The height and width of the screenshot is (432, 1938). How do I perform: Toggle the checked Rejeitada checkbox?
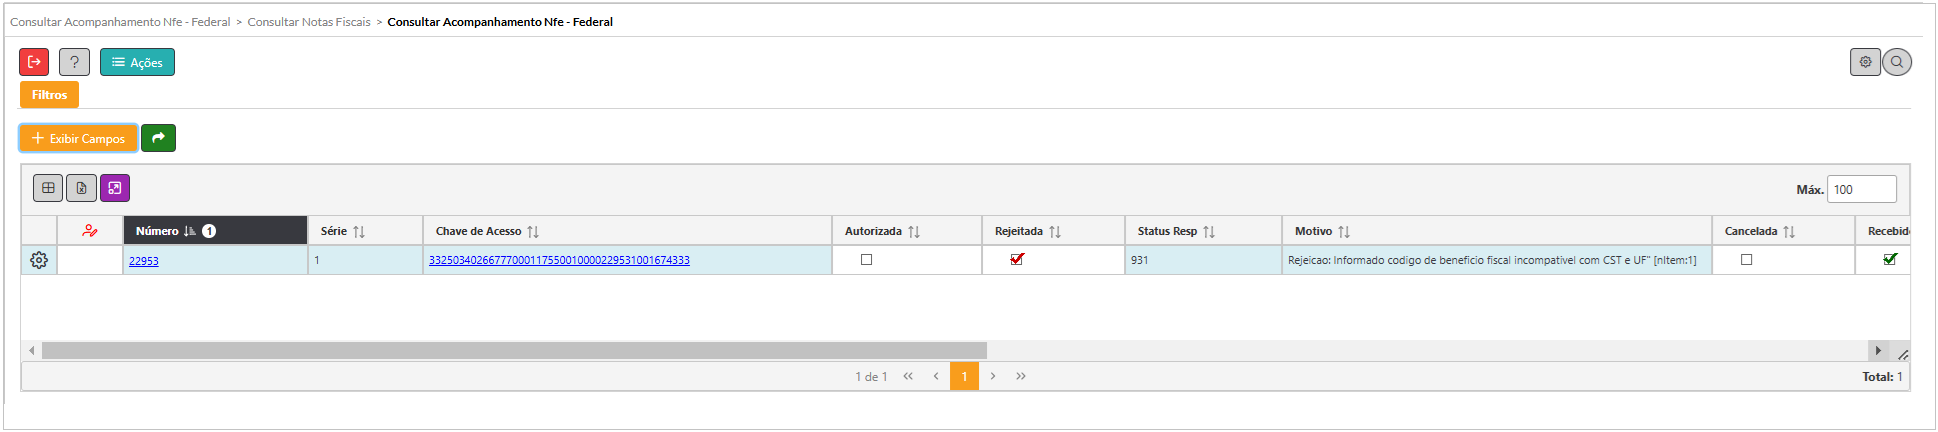(x=1017, y=259)
